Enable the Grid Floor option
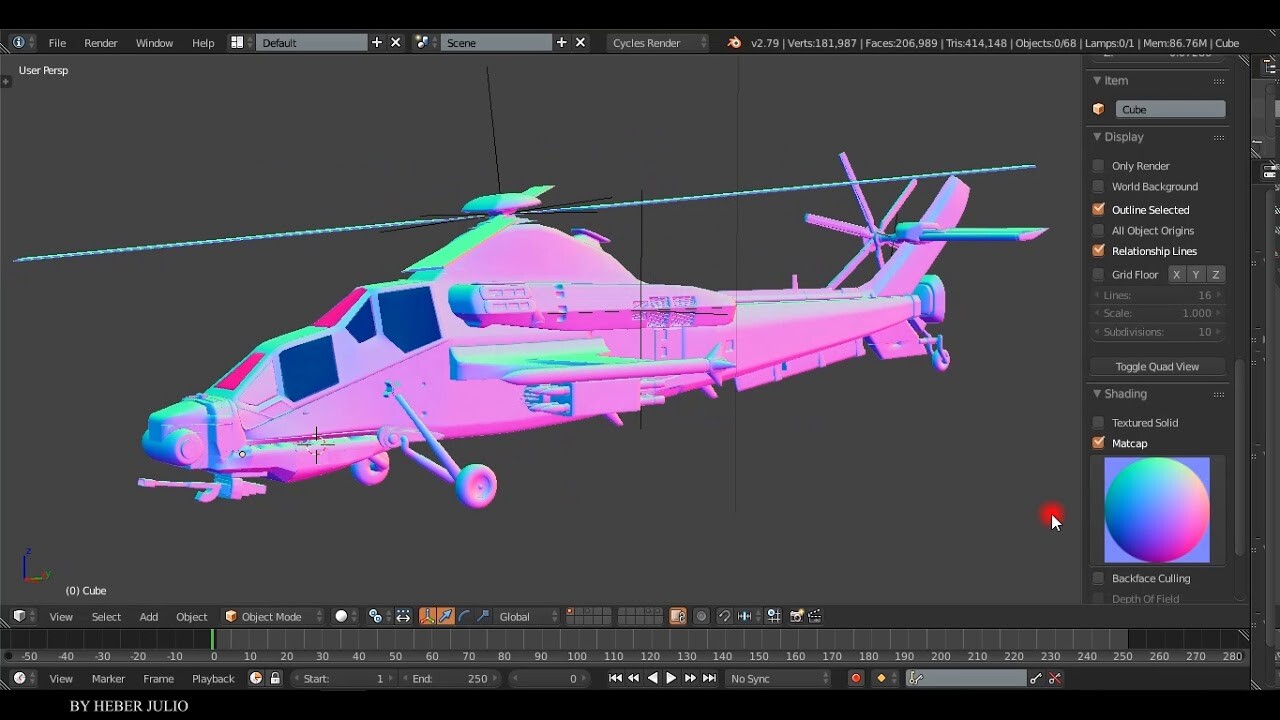 coord(1098,274)
